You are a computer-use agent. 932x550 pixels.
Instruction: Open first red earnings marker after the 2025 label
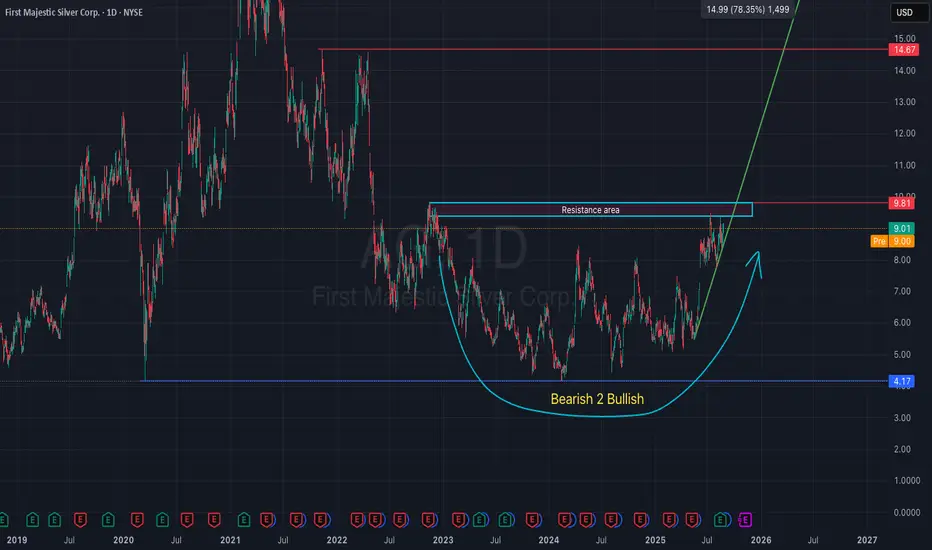tap(669, 520)
